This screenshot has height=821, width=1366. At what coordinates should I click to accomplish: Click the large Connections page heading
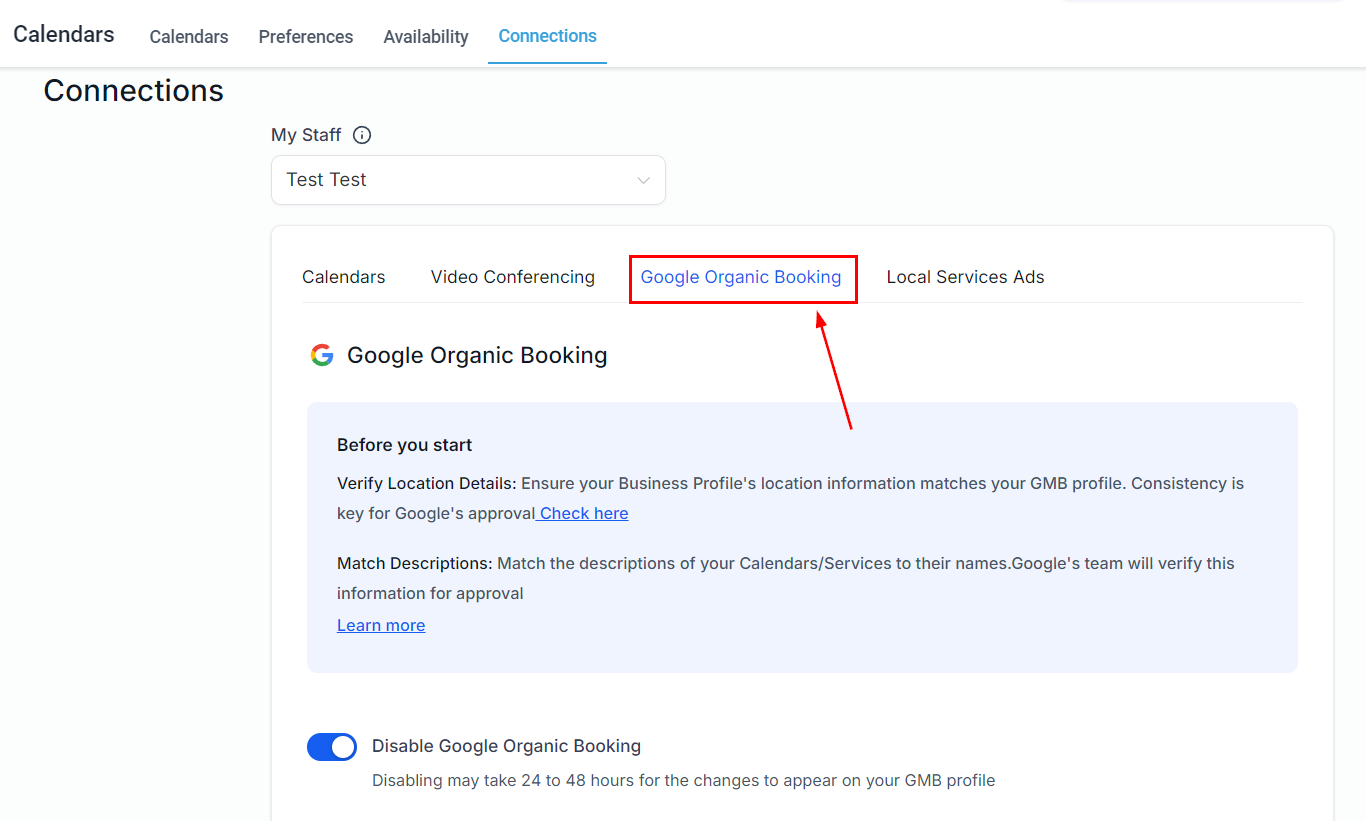(134, 91)
